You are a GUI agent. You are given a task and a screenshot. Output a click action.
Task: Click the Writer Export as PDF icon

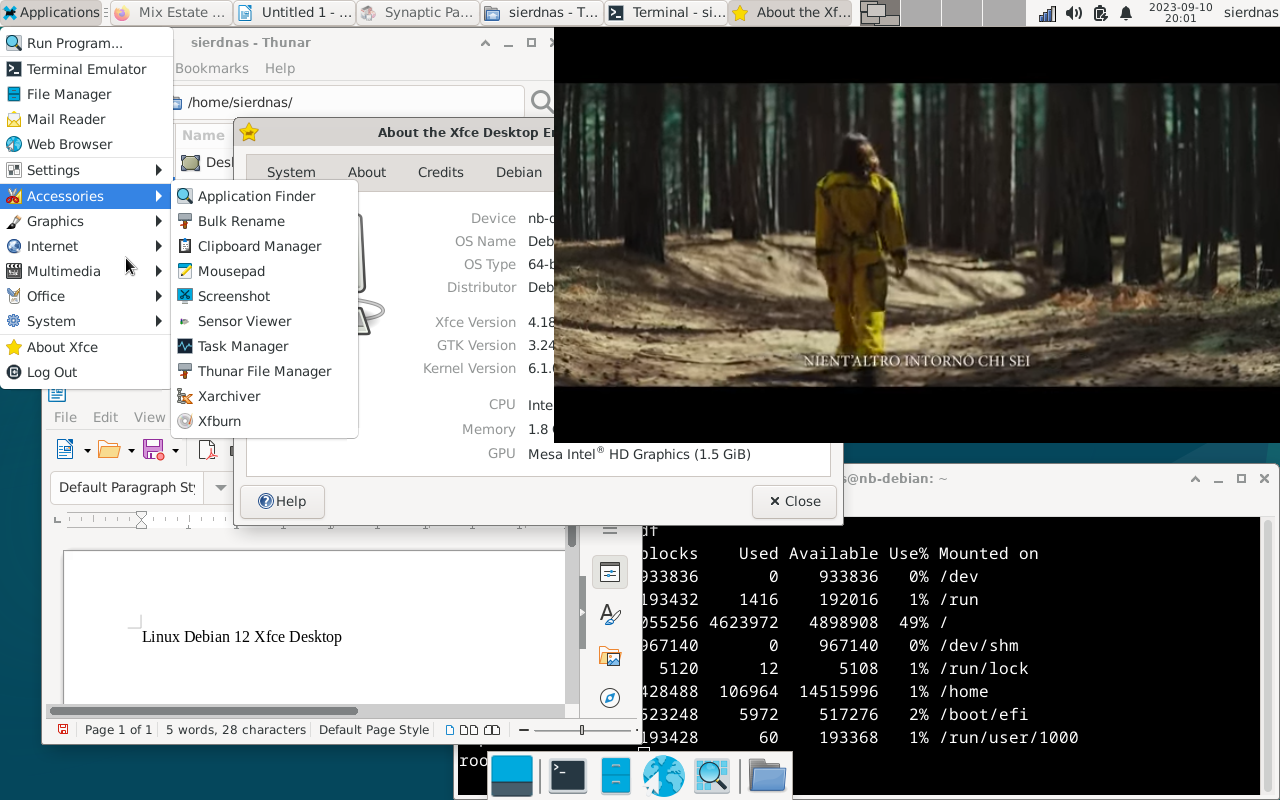coord(207,450)
